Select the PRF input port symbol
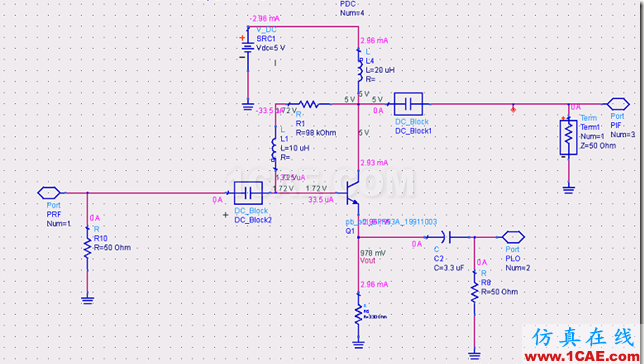644x364 pixels. 49,192
